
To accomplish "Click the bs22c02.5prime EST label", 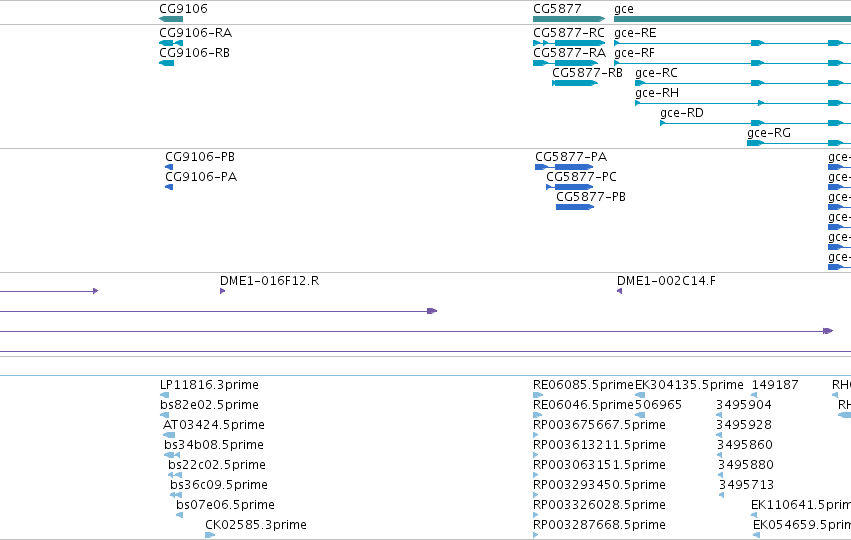I will click(x=217, y=465).
